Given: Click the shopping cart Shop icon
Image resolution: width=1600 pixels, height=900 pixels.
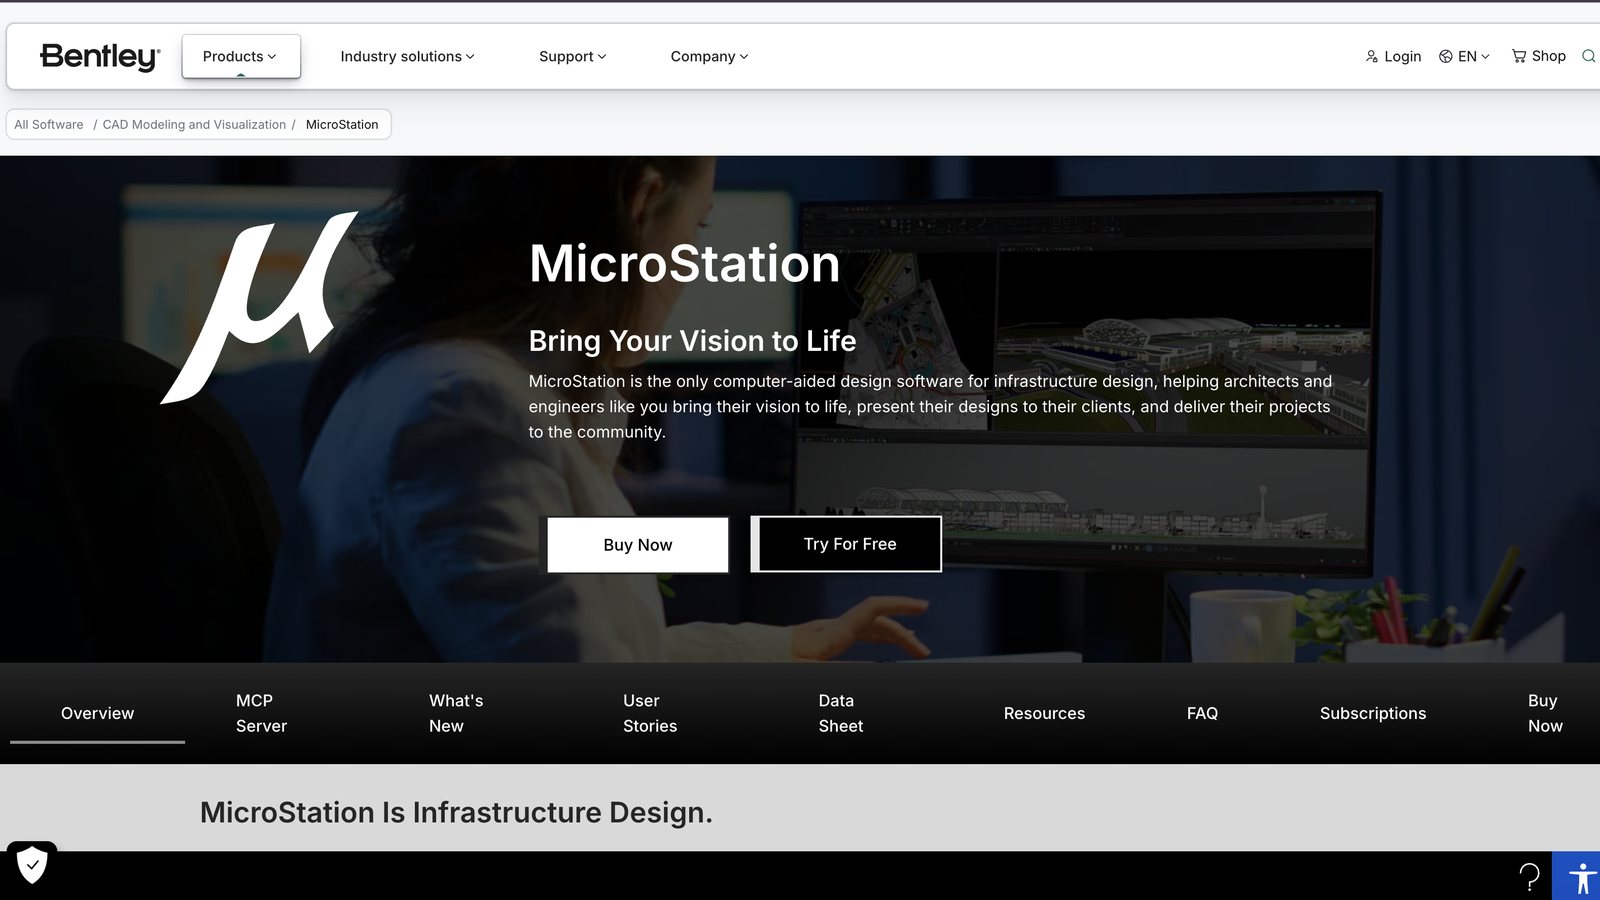Looking at the screenshot, I should point(1519,56).
